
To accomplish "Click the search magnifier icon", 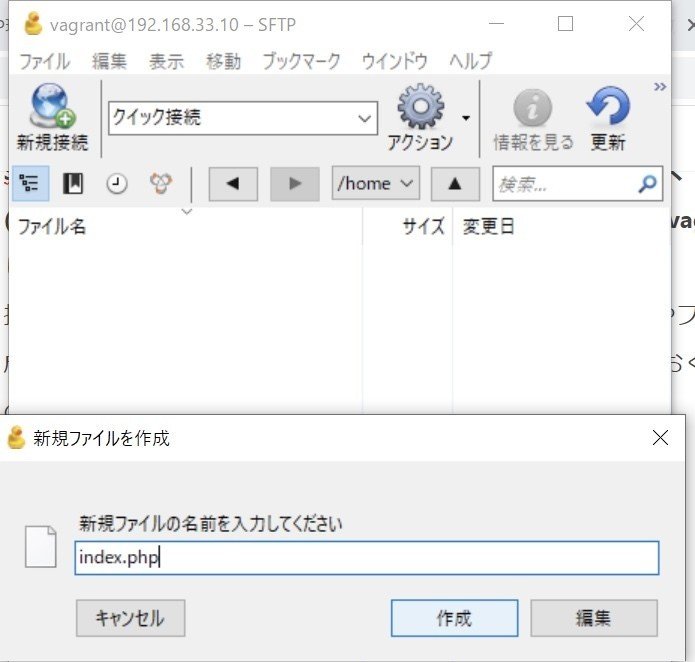I will (647, 184).
